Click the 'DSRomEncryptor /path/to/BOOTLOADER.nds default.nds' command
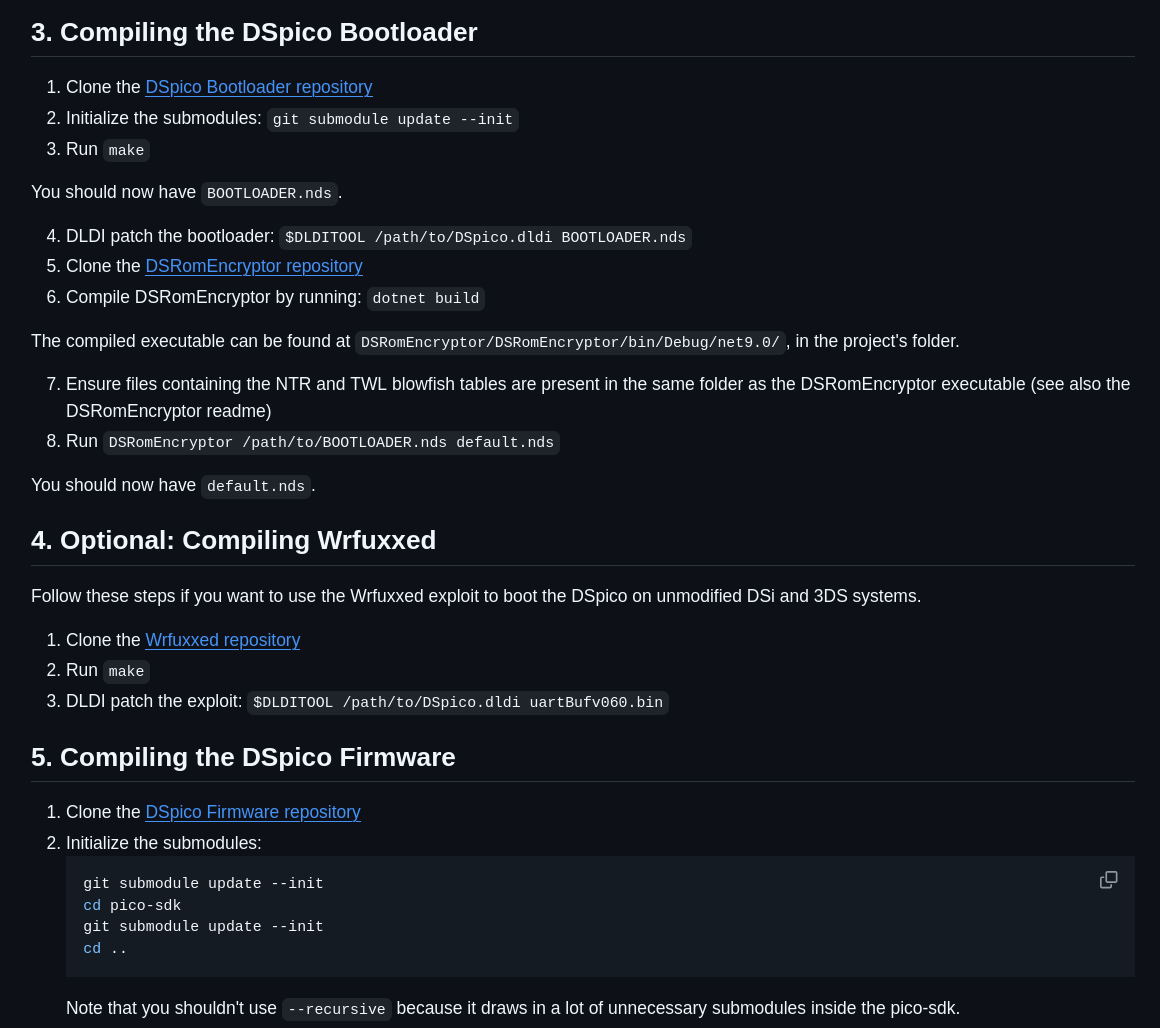1160x1028 pixels. click(x=331, y=443)
